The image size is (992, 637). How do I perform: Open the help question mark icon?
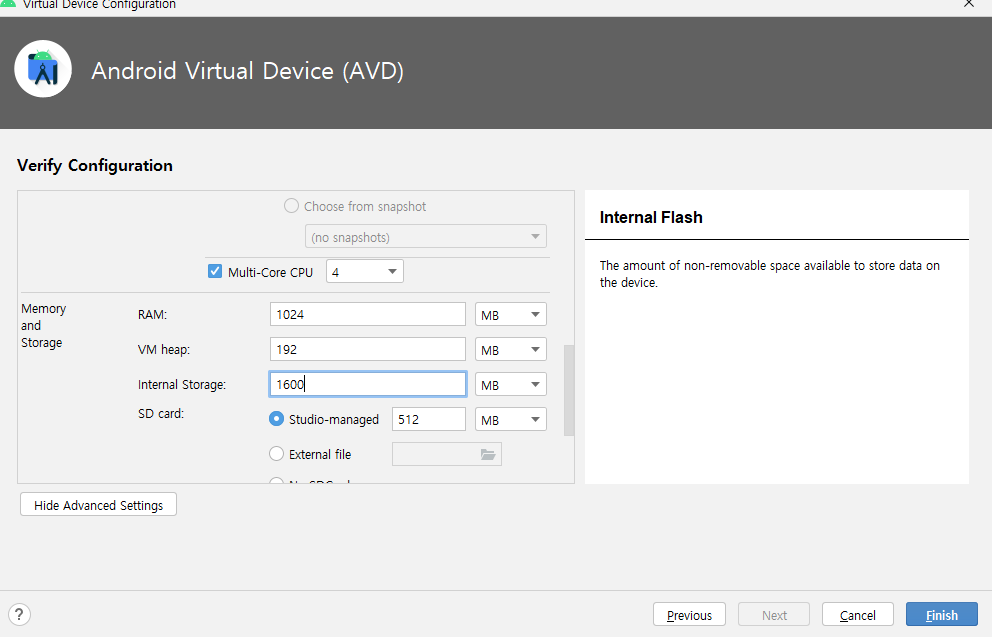tap(19, 614)
